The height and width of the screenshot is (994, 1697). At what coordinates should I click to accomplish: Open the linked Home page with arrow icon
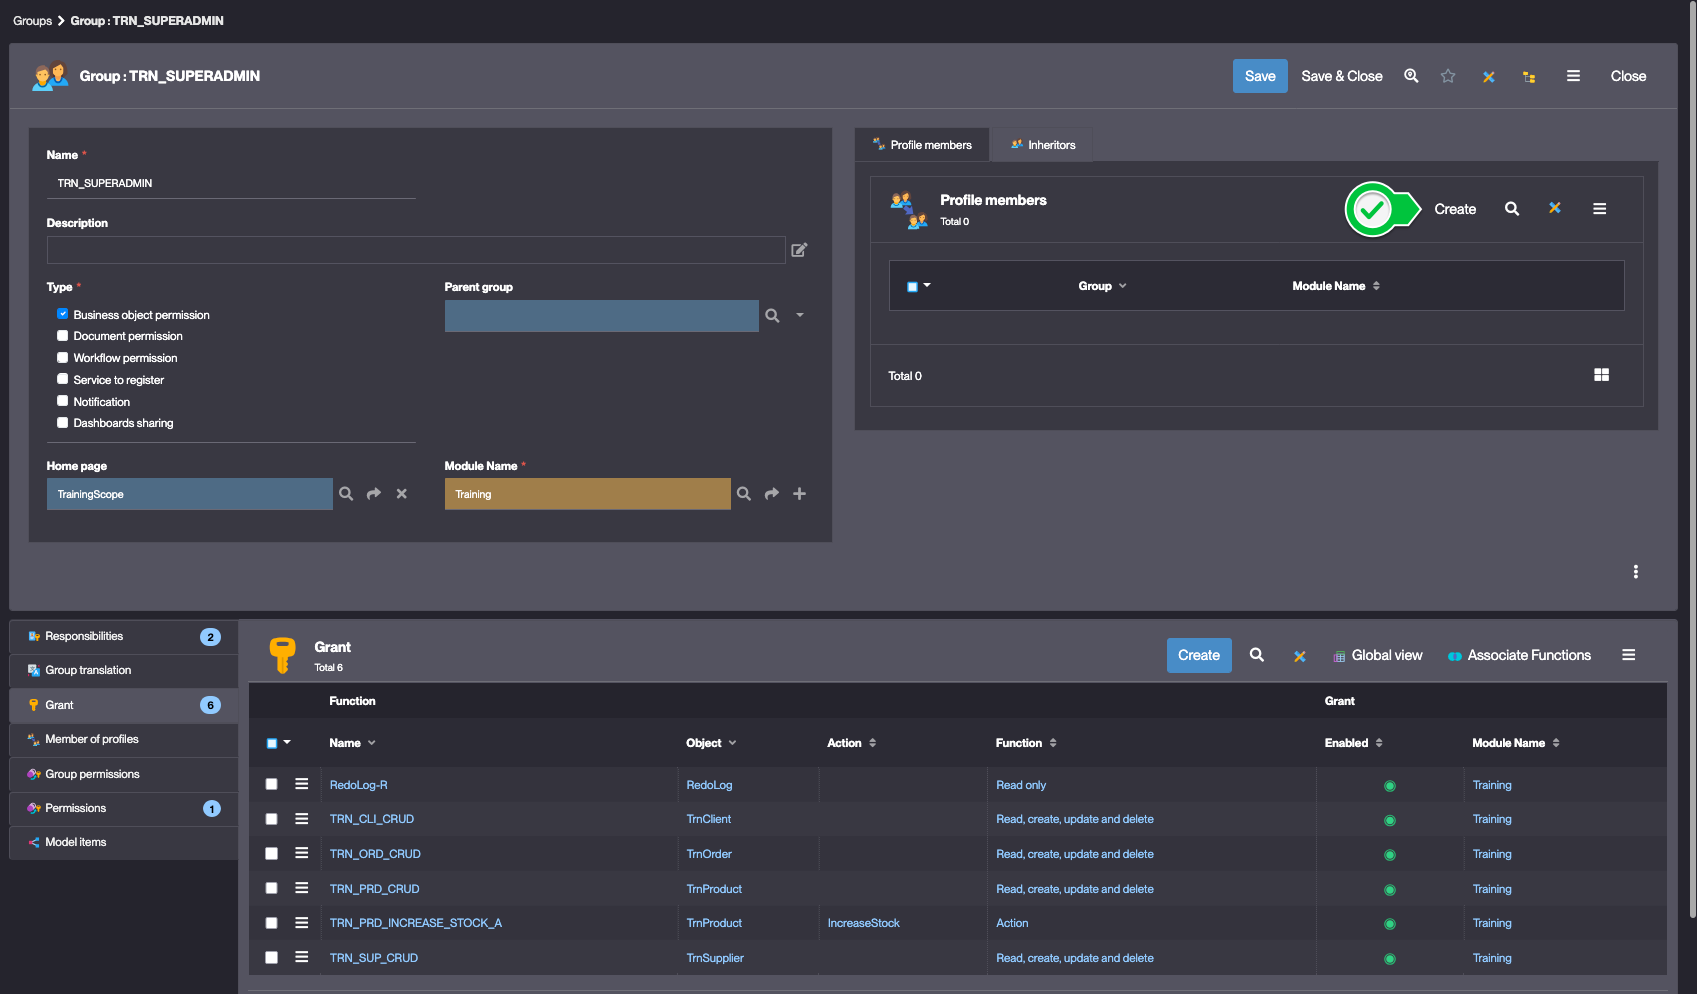click(x=374, y=494)
